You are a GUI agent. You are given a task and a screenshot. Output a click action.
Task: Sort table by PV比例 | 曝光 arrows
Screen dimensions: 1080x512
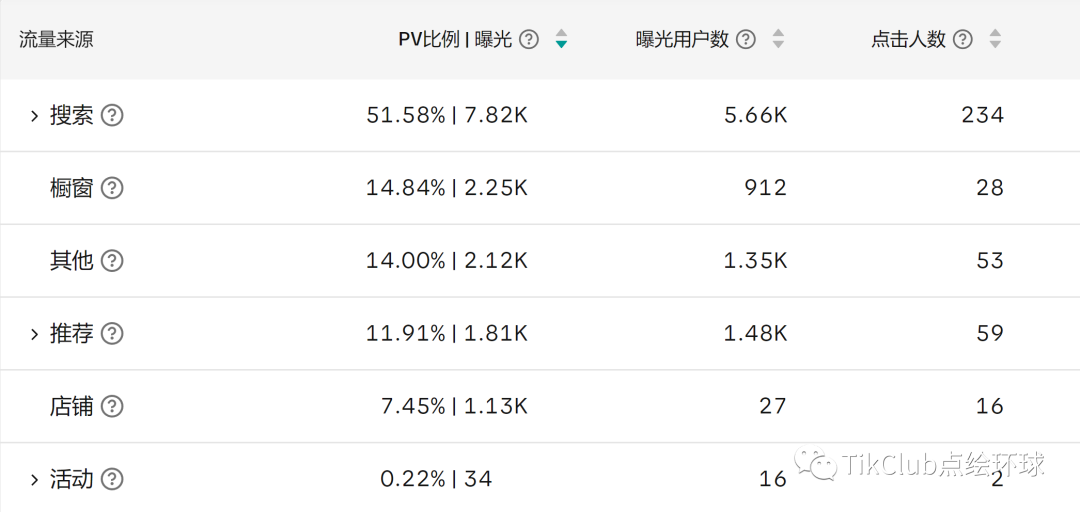pyautogui.click(x=561, y=40)
